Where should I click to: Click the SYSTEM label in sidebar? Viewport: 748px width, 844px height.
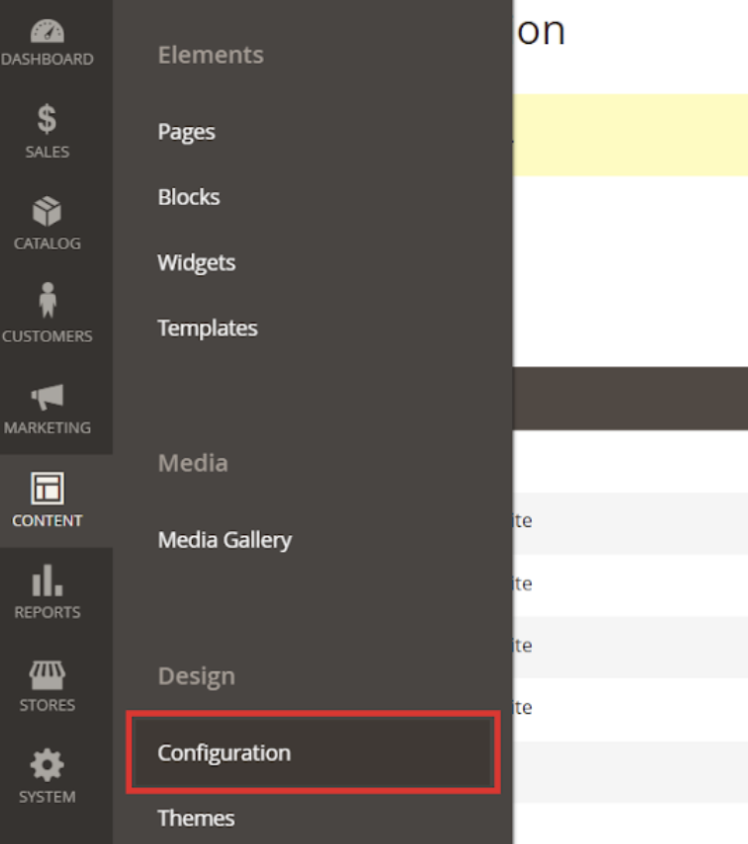point(47,797)
